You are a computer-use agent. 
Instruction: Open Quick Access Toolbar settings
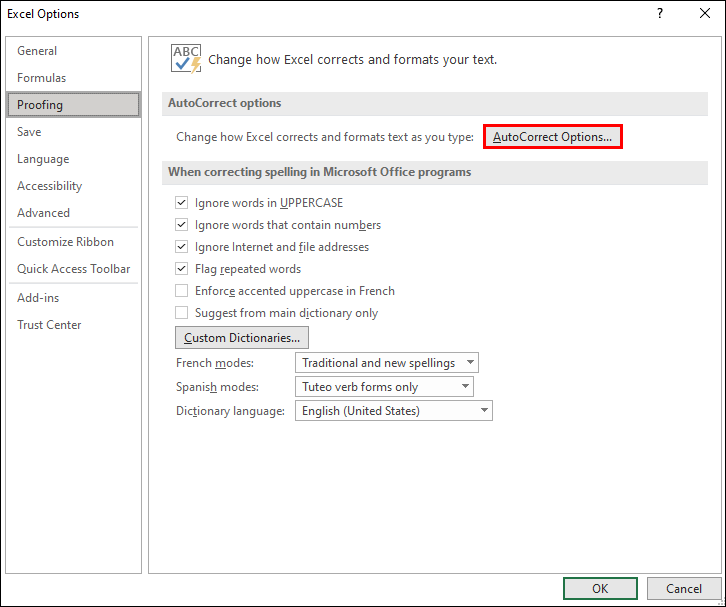[x=74, y=269]
